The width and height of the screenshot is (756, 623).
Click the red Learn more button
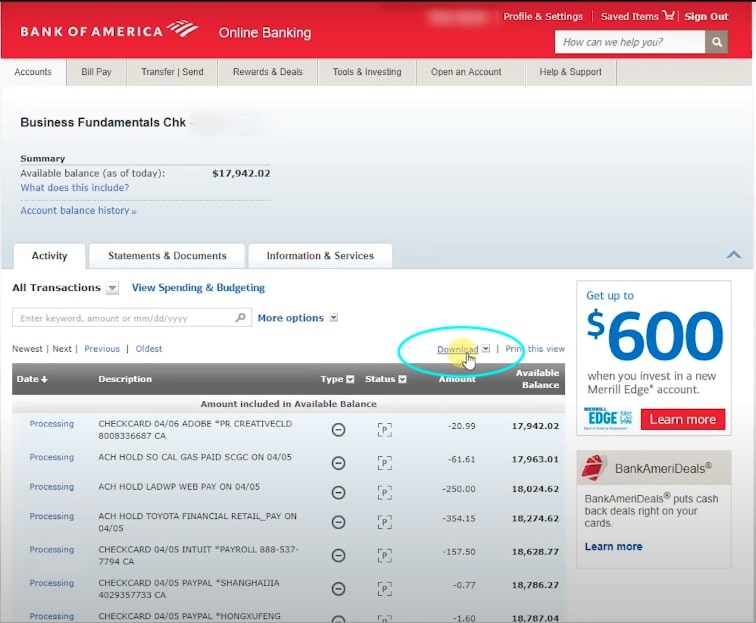[x=682, y=419]
